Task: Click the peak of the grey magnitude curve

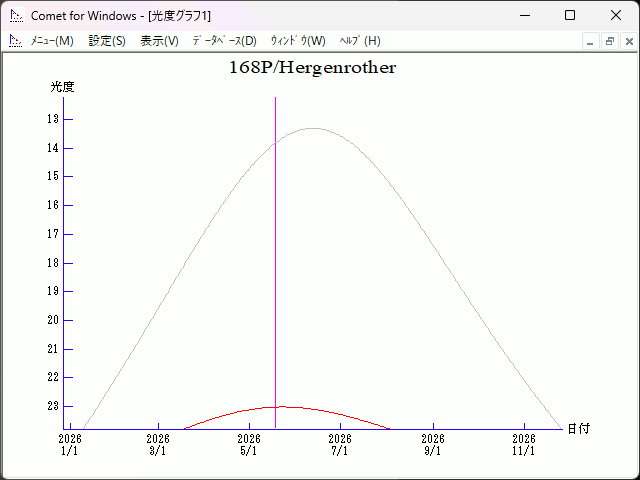Action: pos(313,128)
